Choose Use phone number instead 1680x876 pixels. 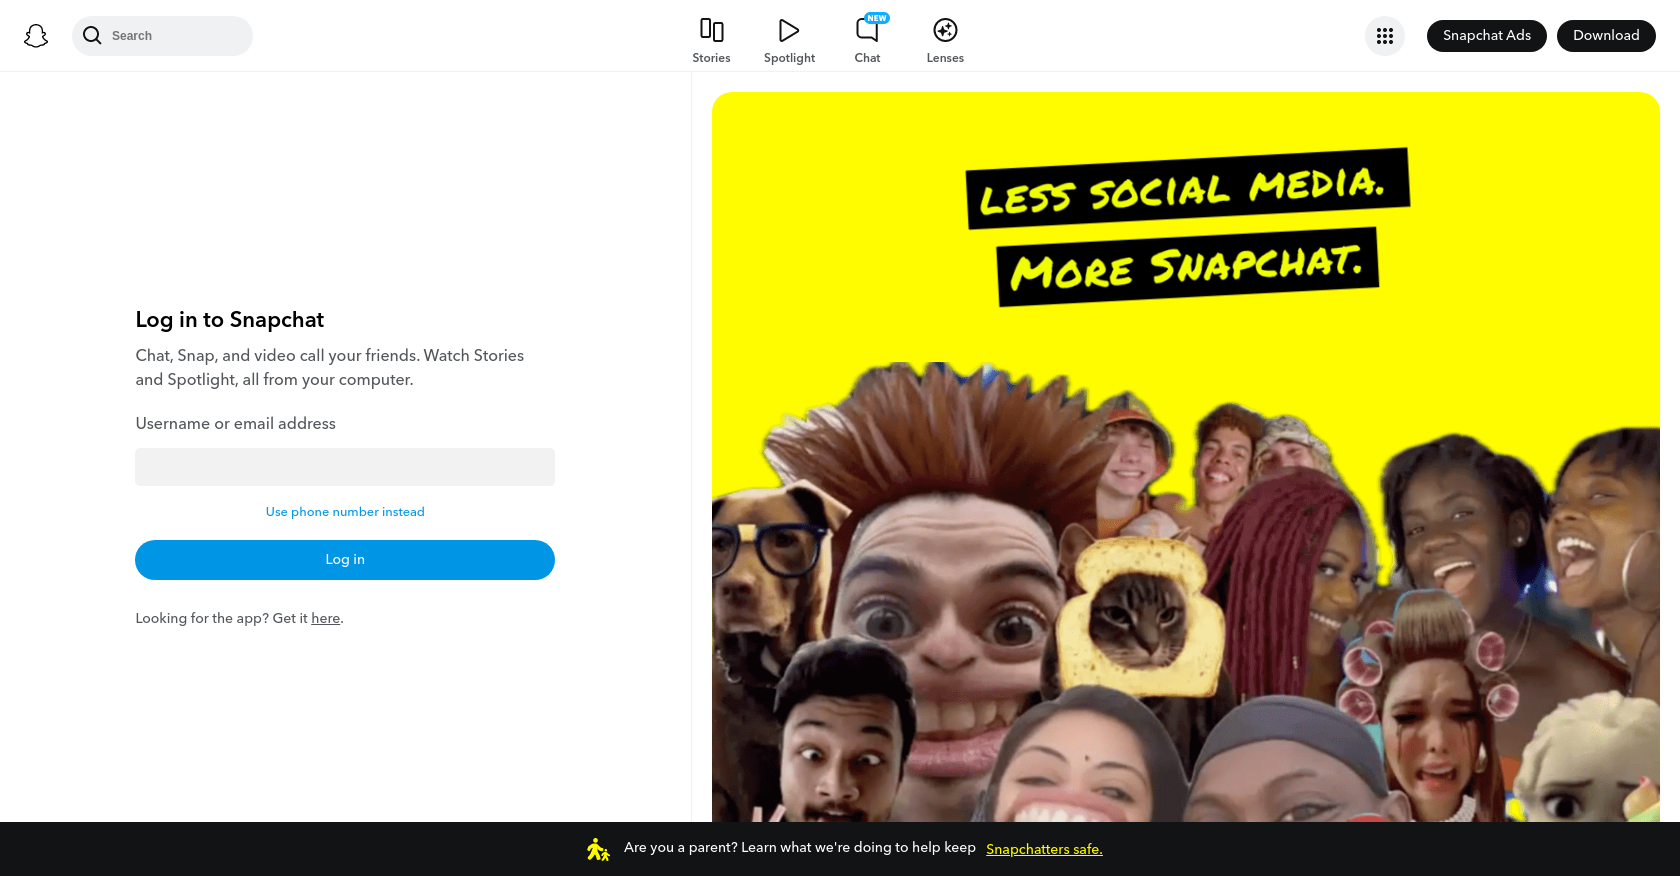[345, 512]
